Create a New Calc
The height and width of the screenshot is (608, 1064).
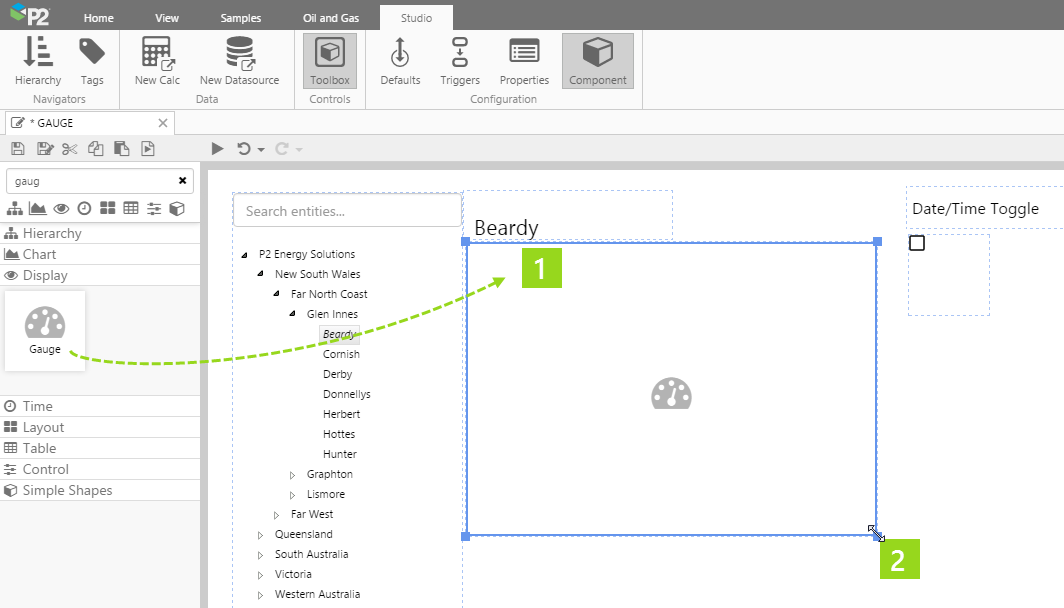157,60
